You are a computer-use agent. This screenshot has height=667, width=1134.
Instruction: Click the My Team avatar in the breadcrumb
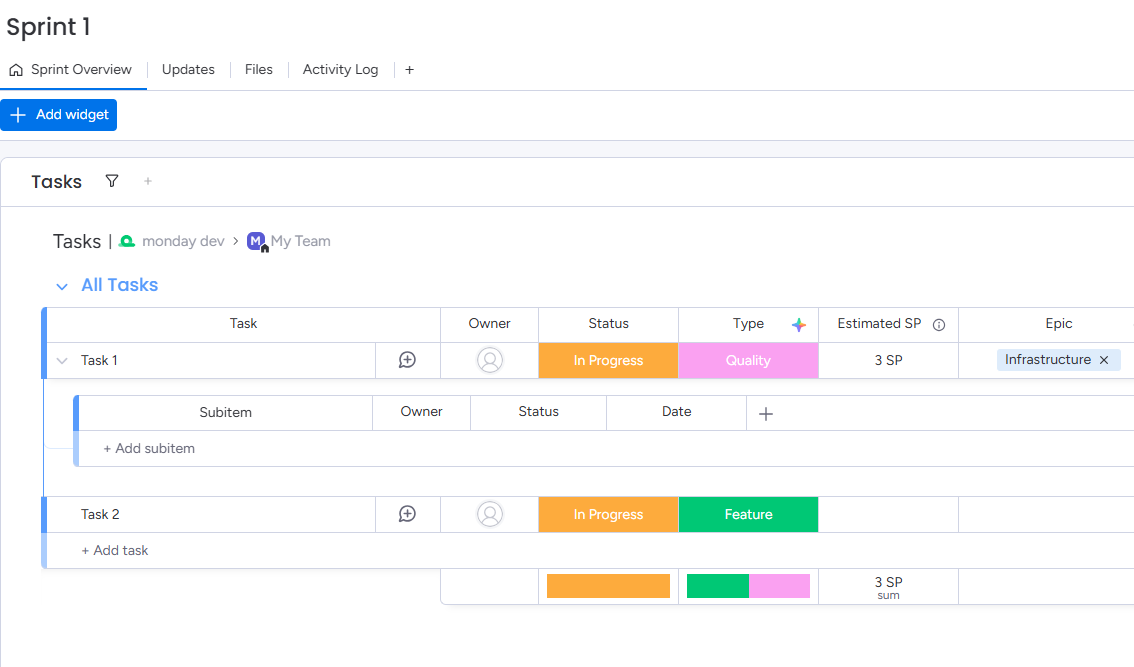[x=255, y=240]
